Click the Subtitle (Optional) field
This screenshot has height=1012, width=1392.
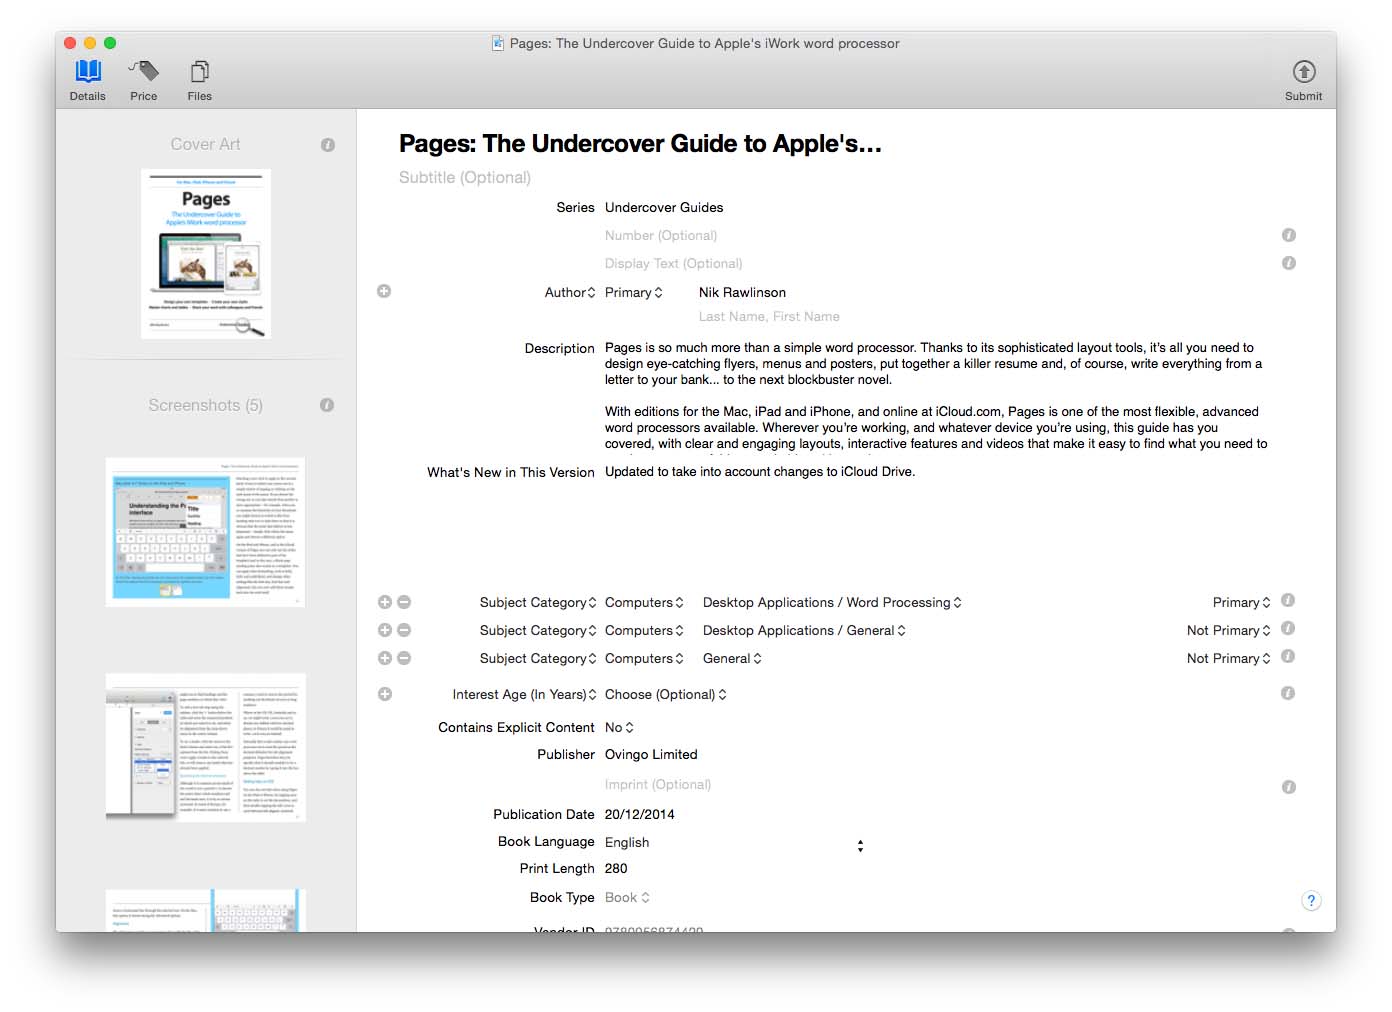point(465,177)
